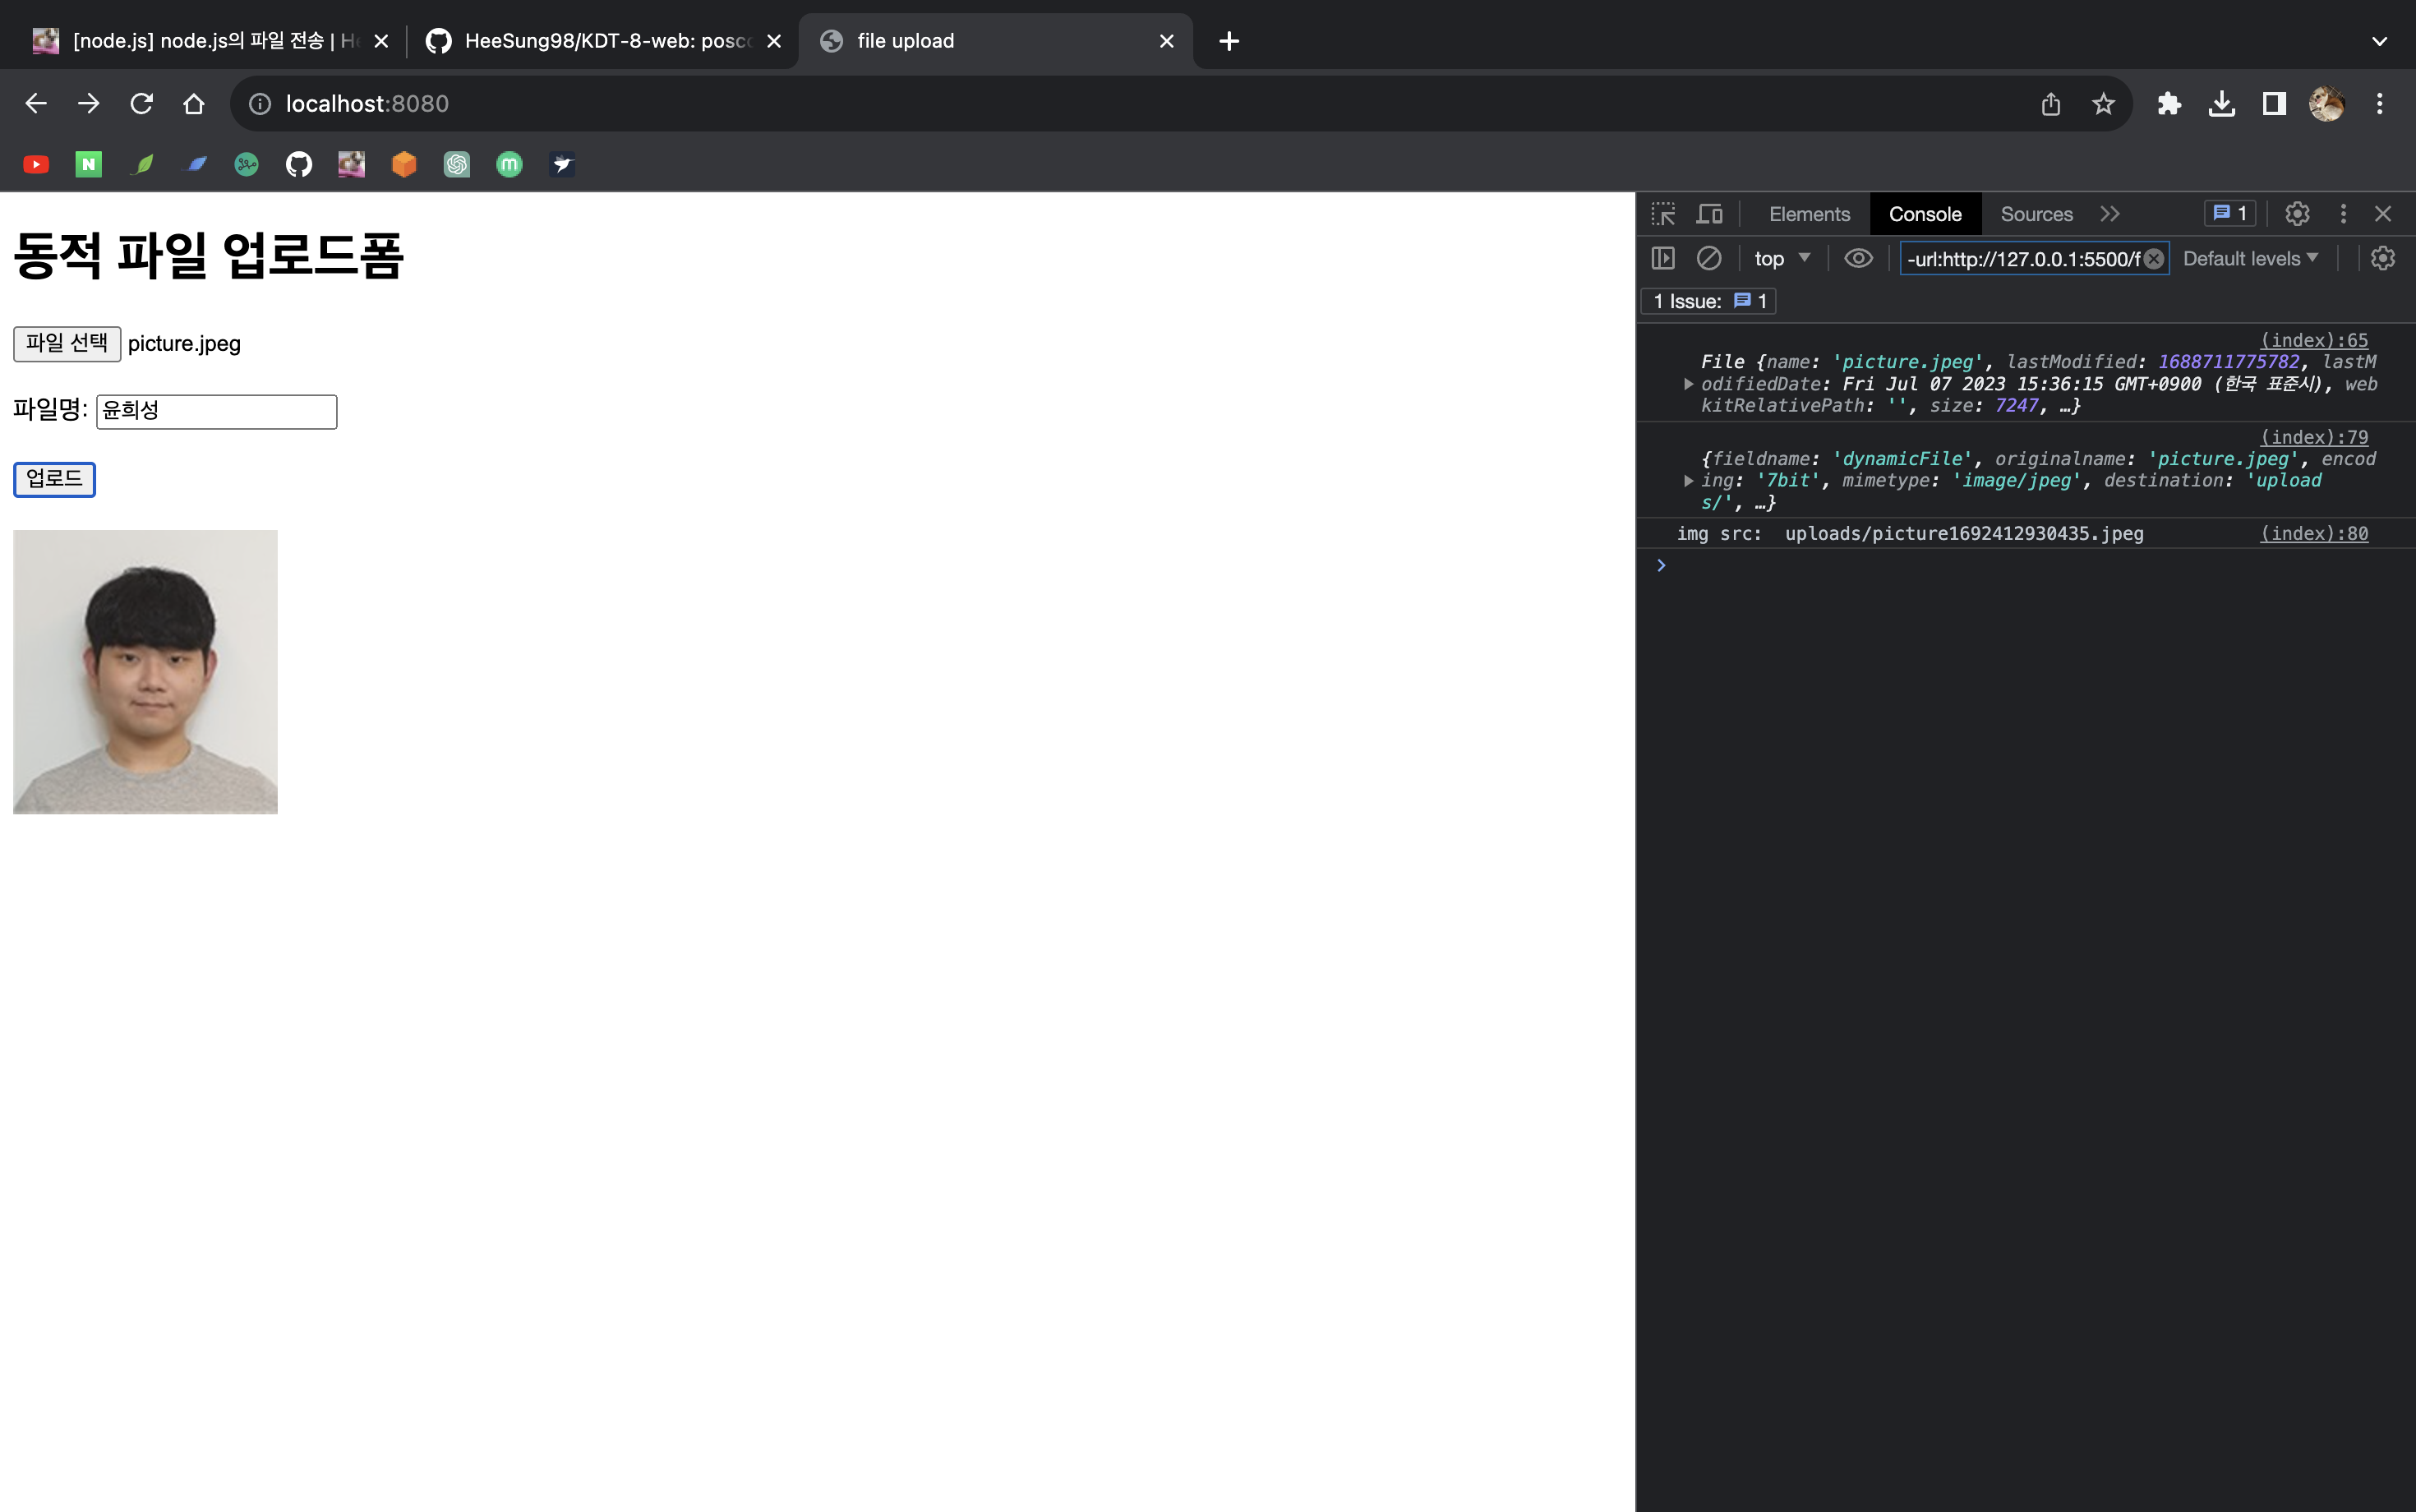Open the pixel avatar bookmark icon
2416x1512 pixels.
352,164
